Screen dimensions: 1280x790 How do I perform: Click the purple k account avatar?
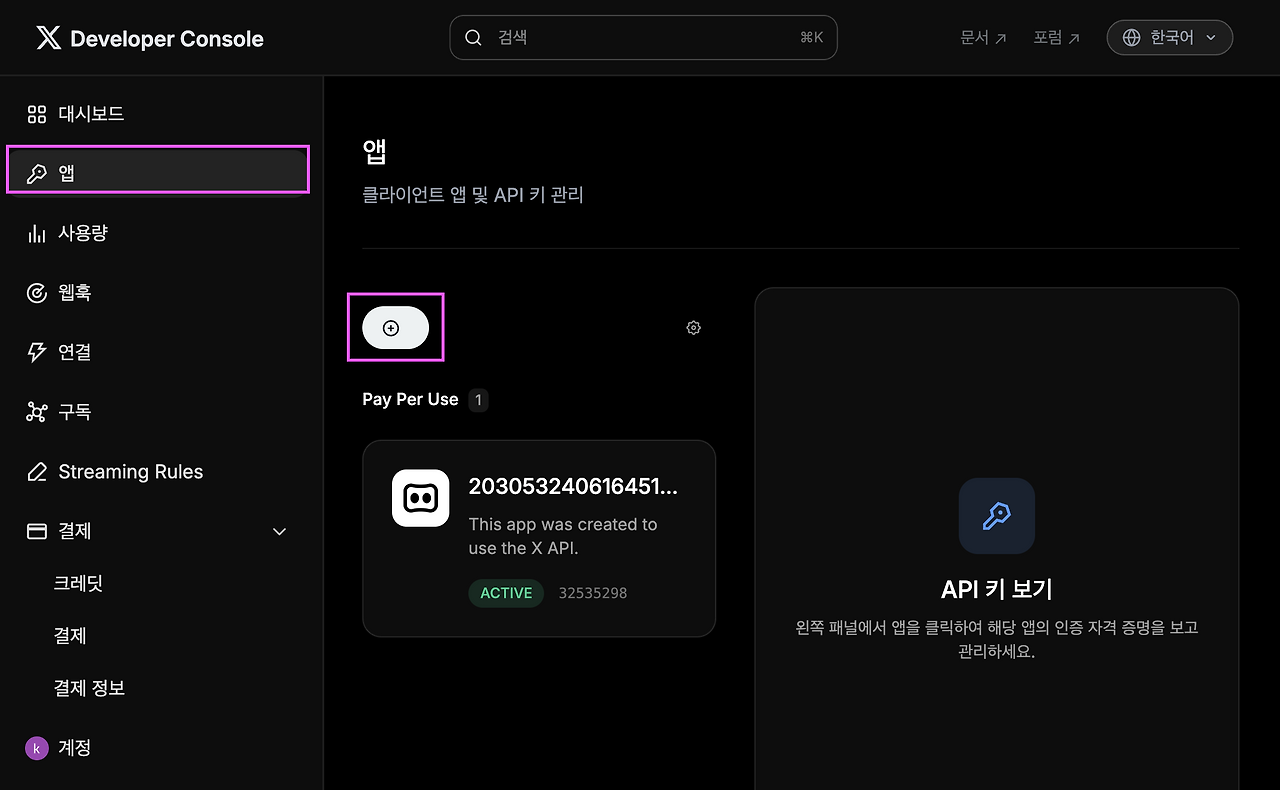[x=37, y=748]
